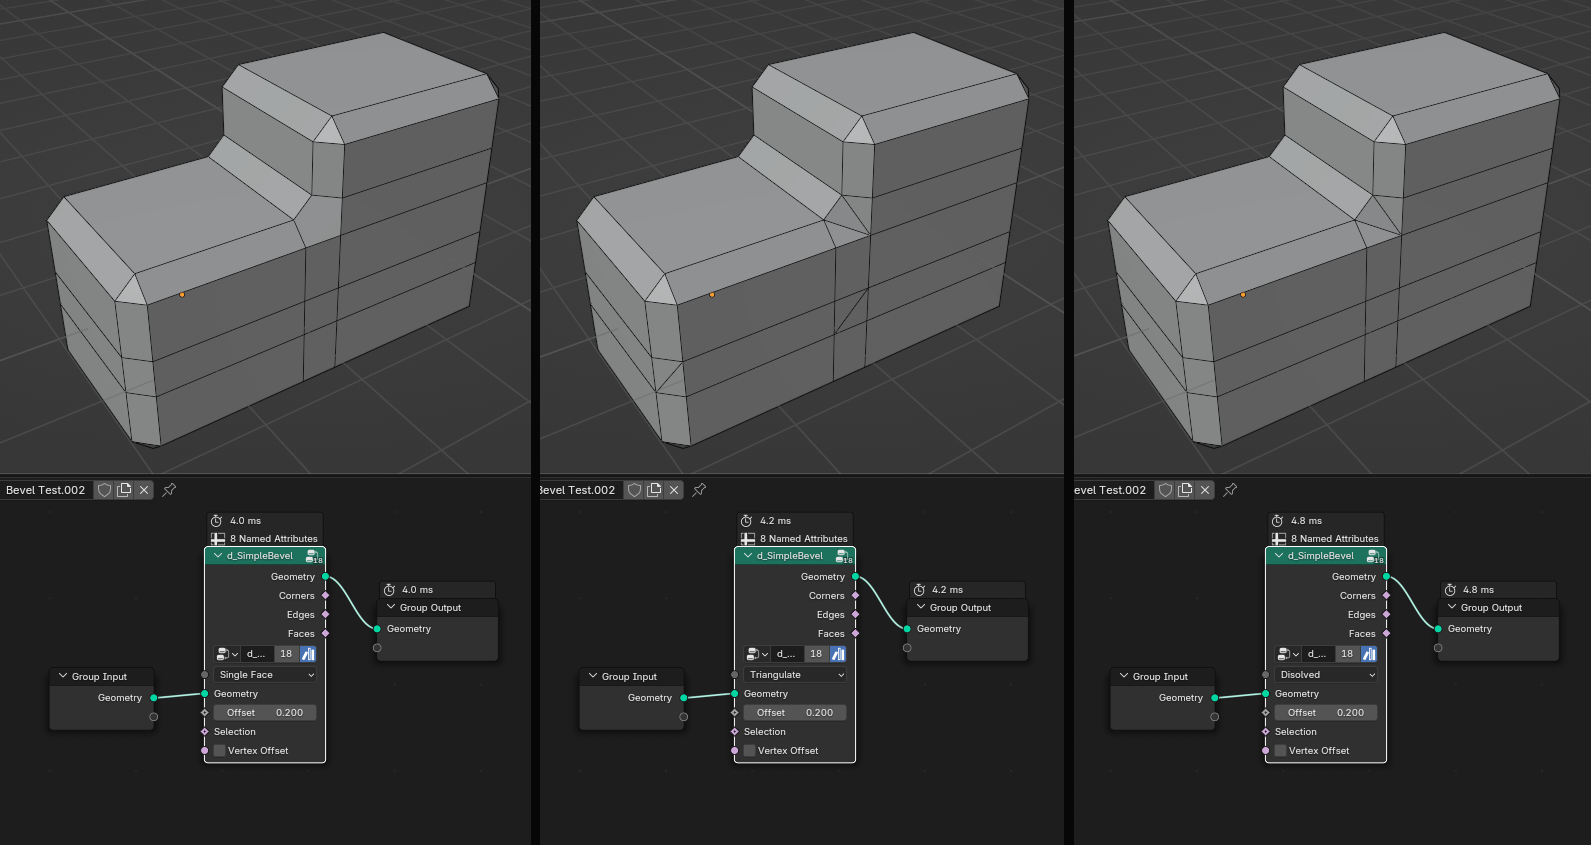
Task: Click Selection input socket in Single Face node
Action: pos(205,732)
